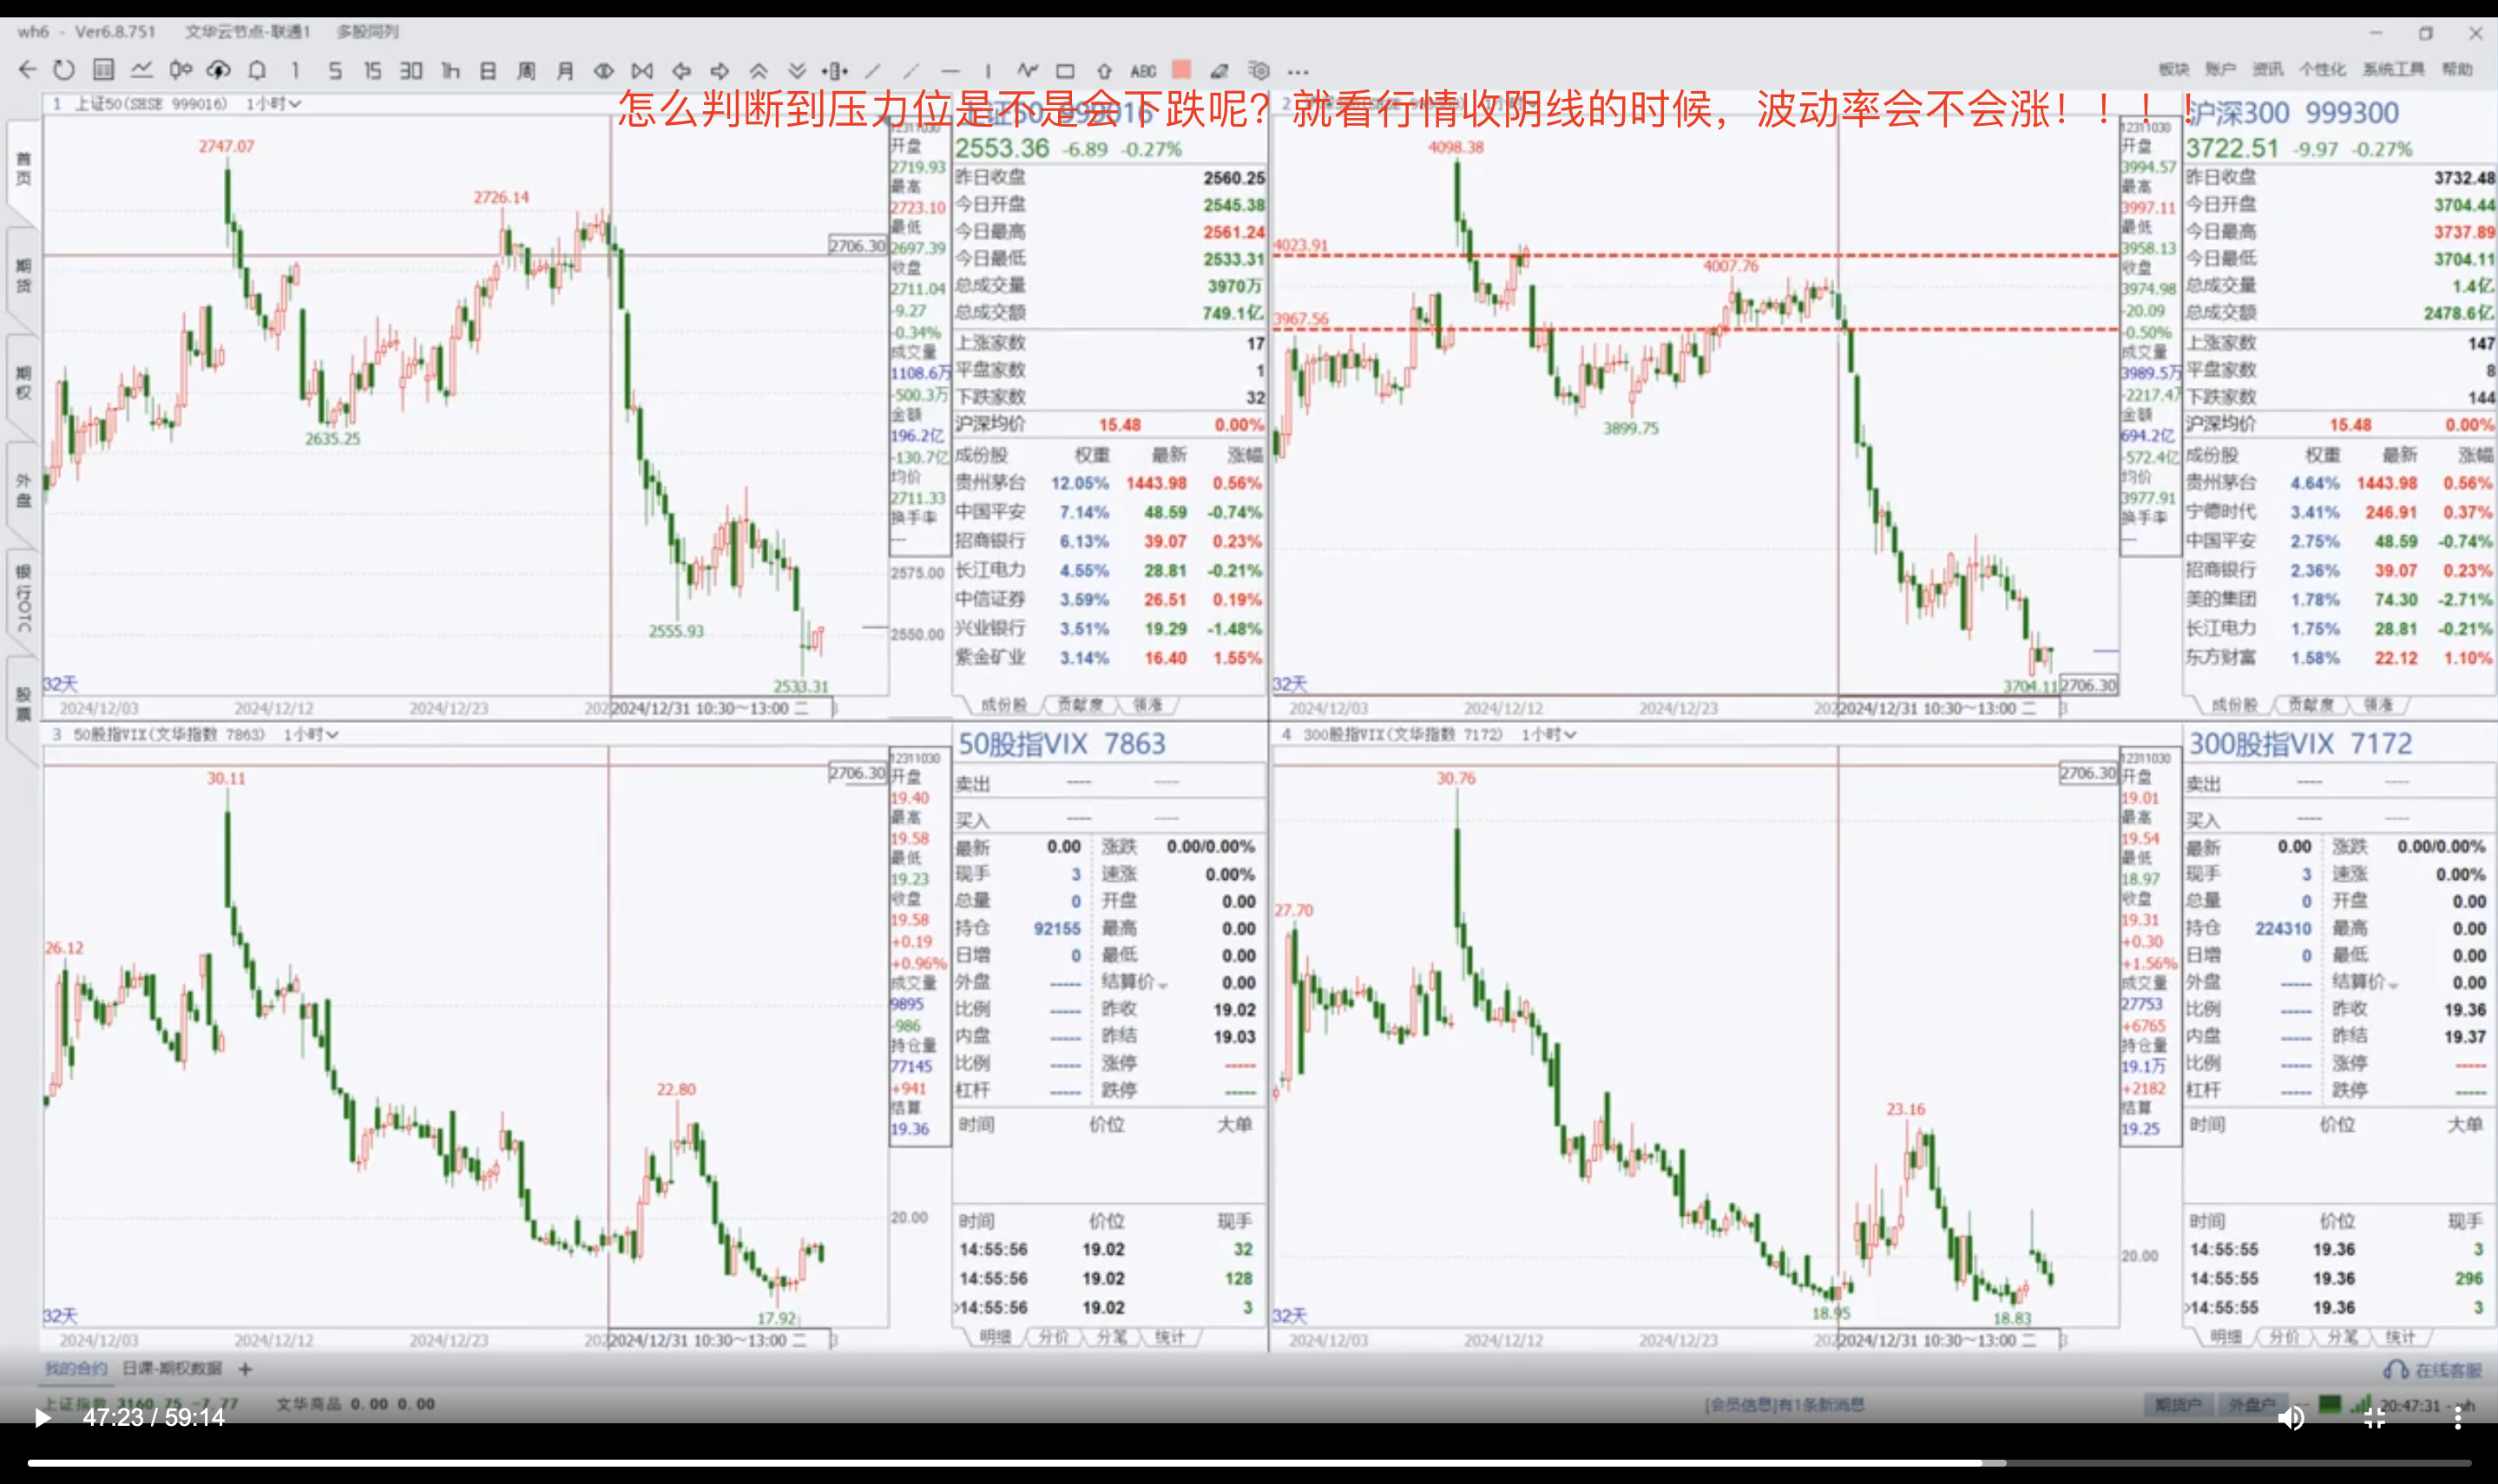Viewport: 2498px width, 1484px height.
Task: Switch to the 1h period button
Action: [x=450, y=70]
